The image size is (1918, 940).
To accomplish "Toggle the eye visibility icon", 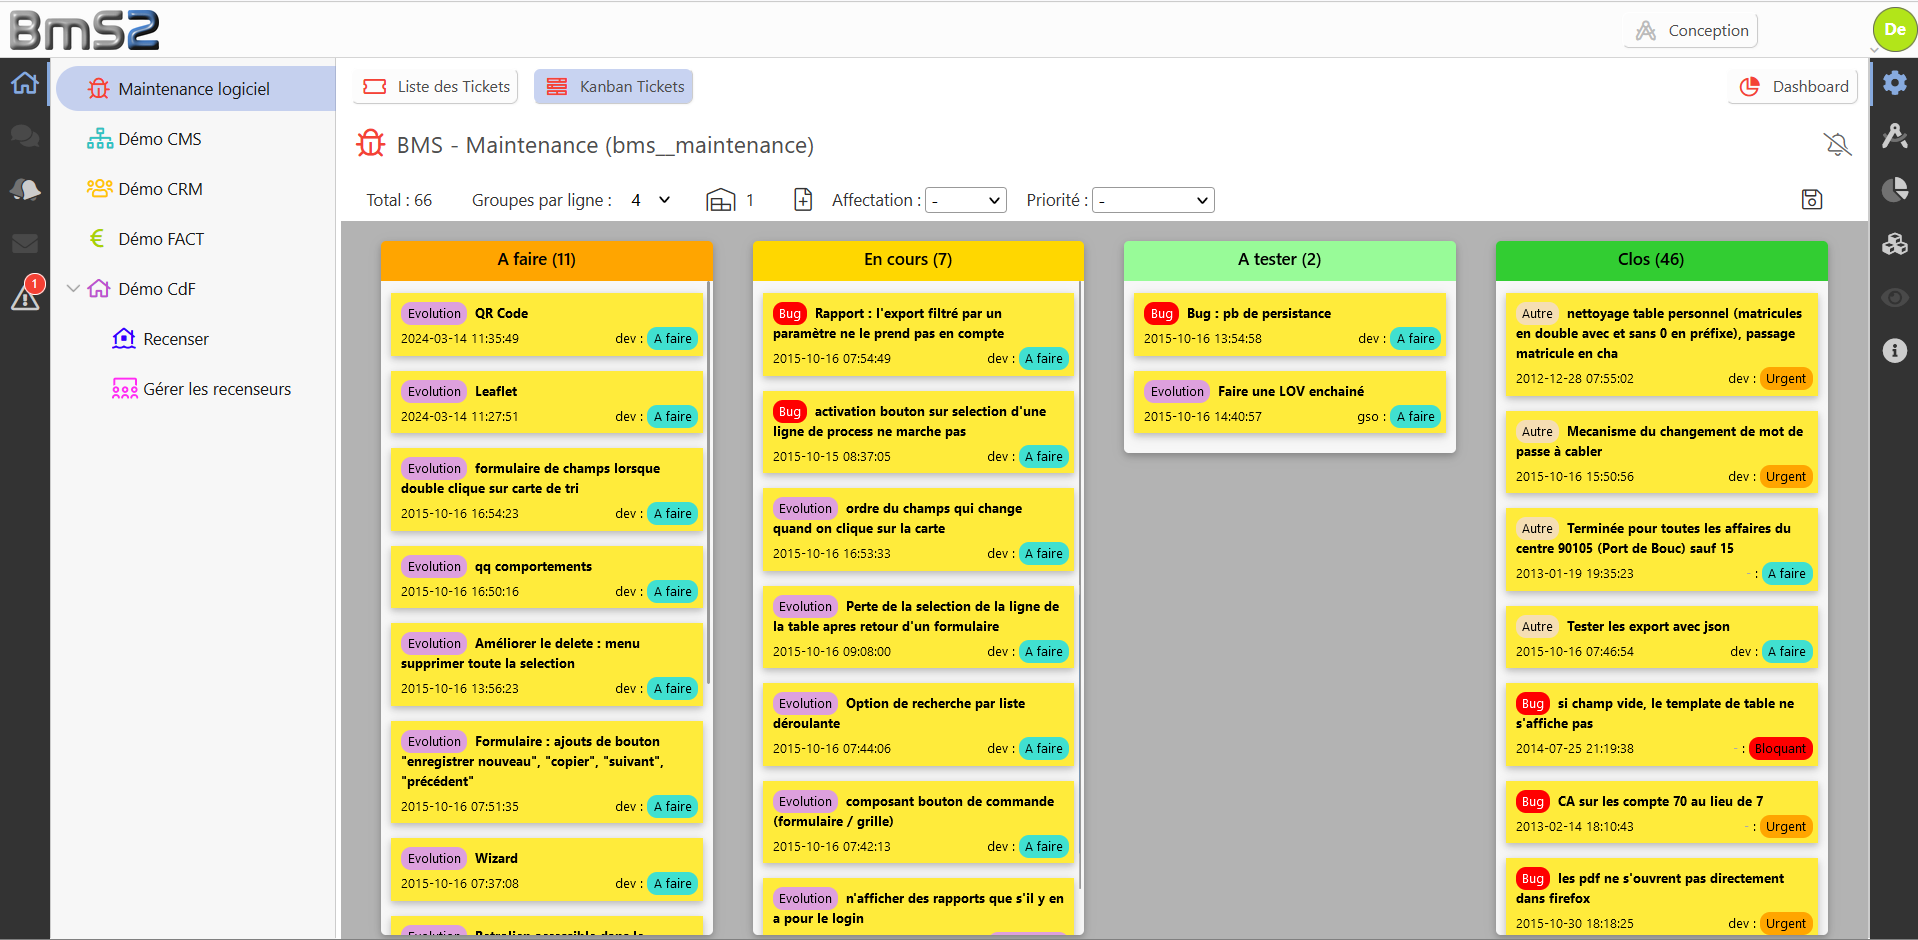I will 1894,297.
